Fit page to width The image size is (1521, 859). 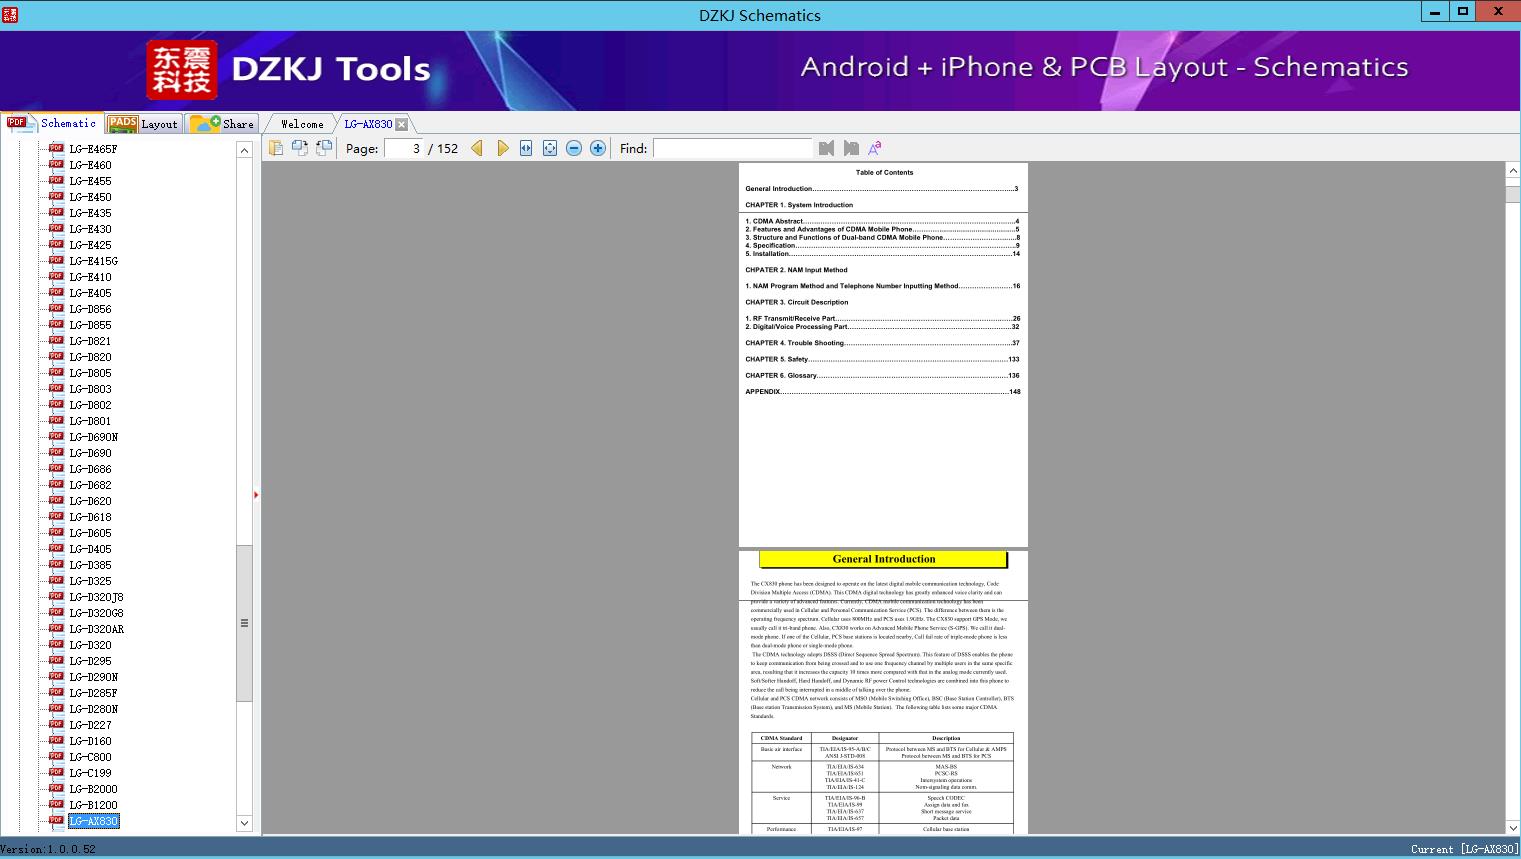coord(526,148)
